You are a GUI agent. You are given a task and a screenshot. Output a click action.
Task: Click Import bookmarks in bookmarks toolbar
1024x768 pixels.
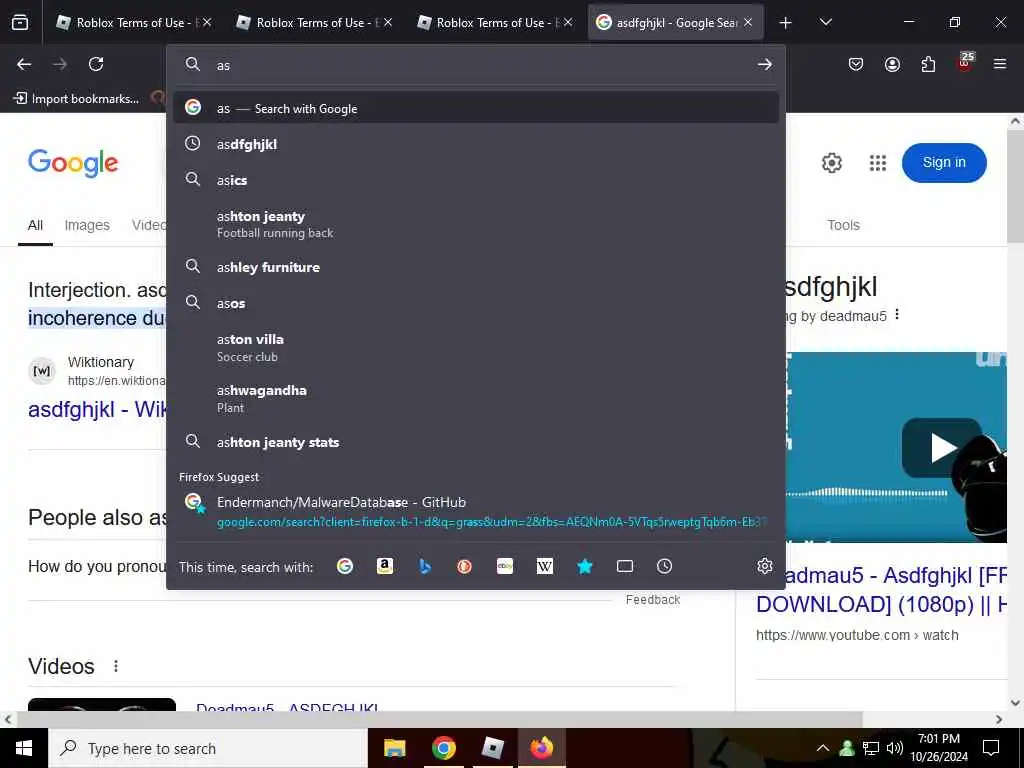pyautogui.click(x=76, y=99)
